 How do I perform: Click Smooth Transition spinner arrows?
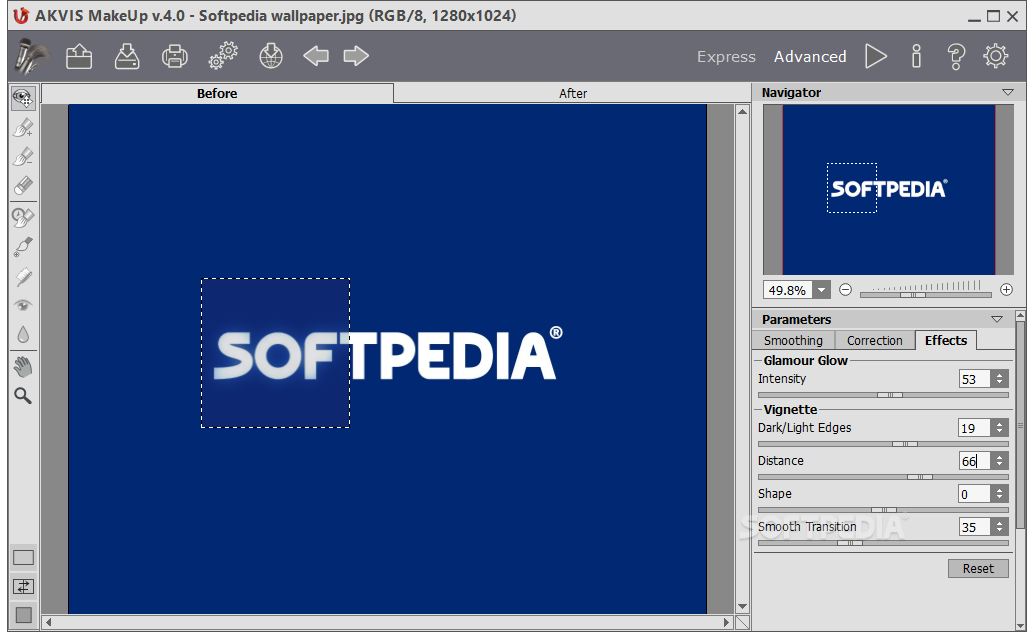(1000, 527)
